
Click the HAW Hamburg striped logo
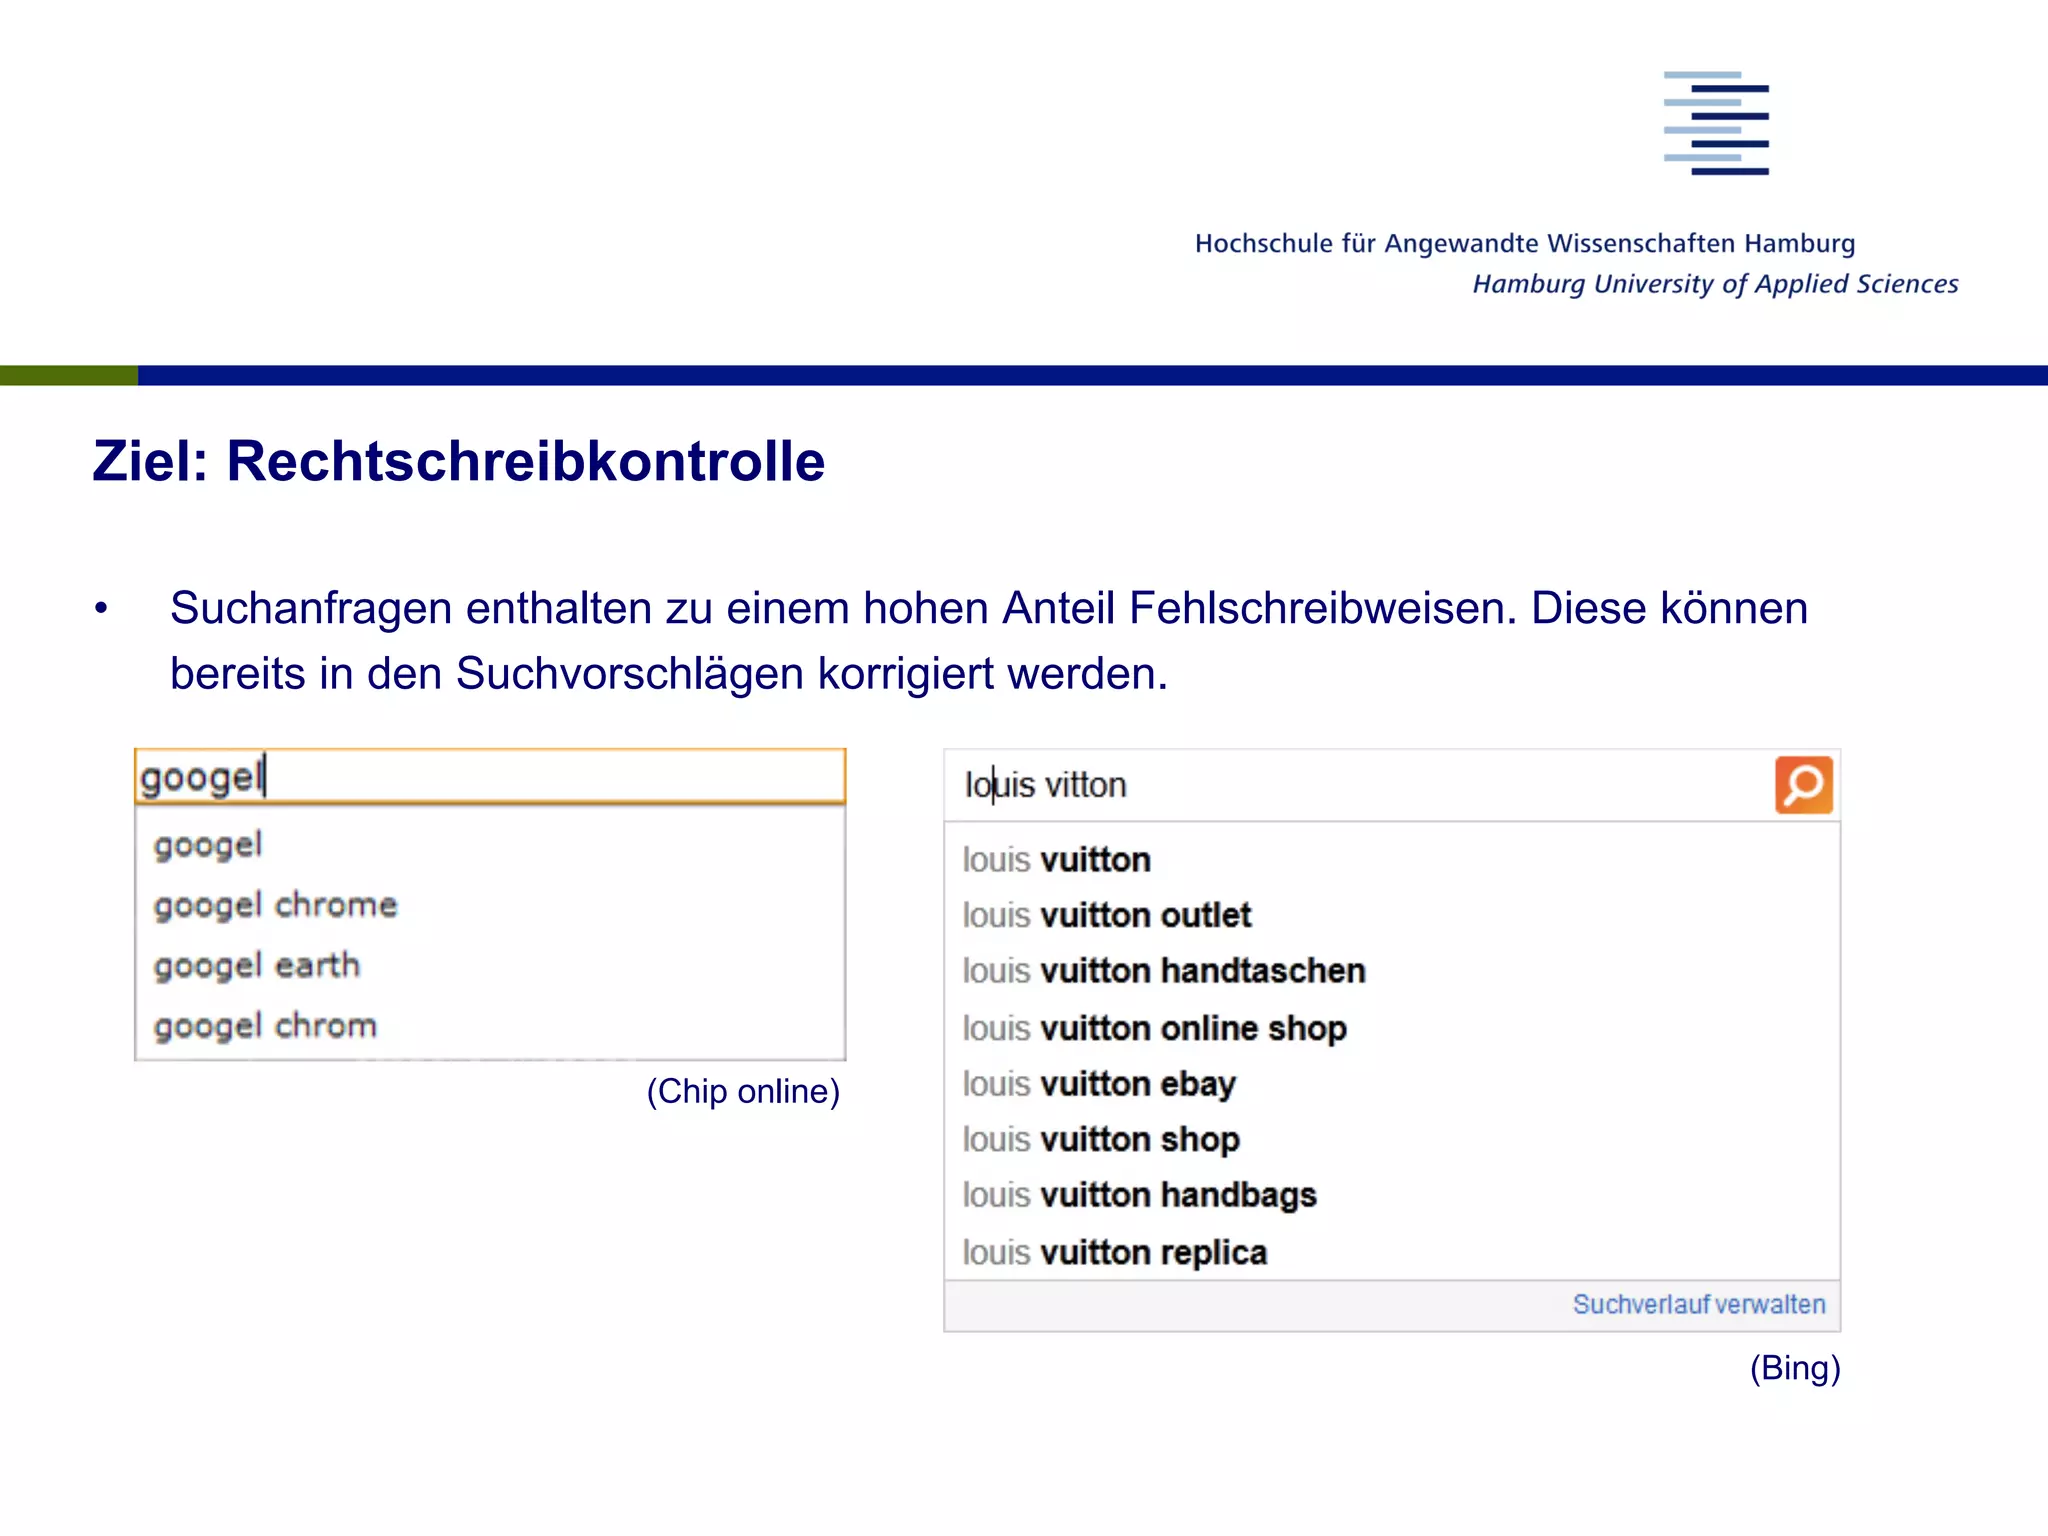click(x=1716, y=123)
